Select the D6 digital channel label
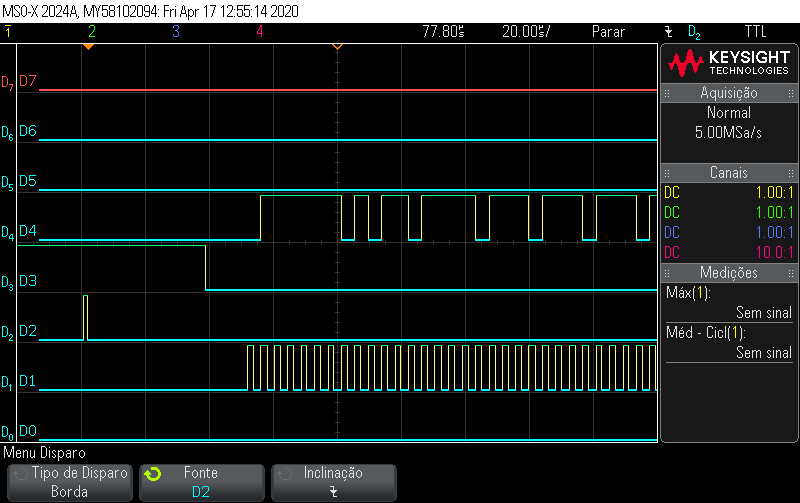This screenshot has height=503, width=800. tap(28, 131)
